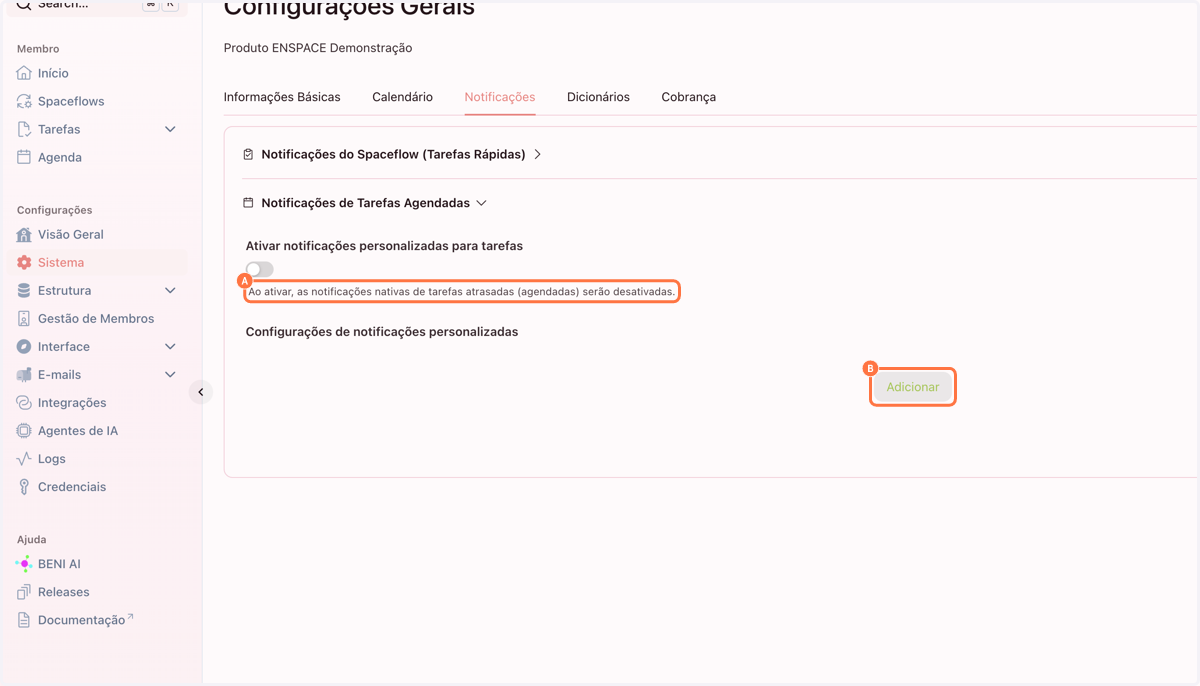The width and height of the screenshot is (1200, 686).
Task: Expand Notificações do Spaceflow section chevron
Action: tap(538, 155)
